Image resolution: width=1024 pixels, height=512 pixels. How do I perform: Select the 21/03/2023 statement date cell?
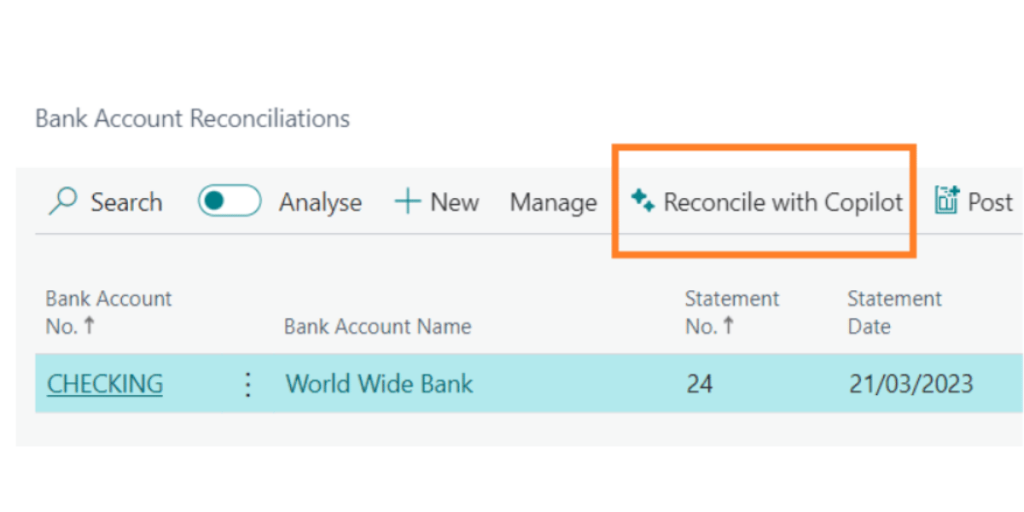(x=910, y=384)
